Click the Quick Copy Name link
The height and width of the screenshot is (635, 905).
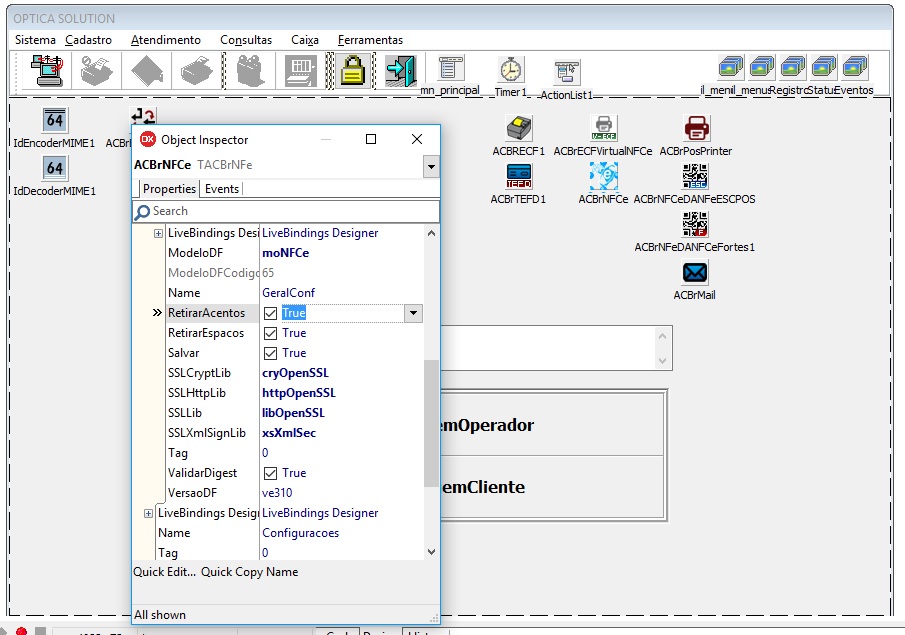click(249, 572)
